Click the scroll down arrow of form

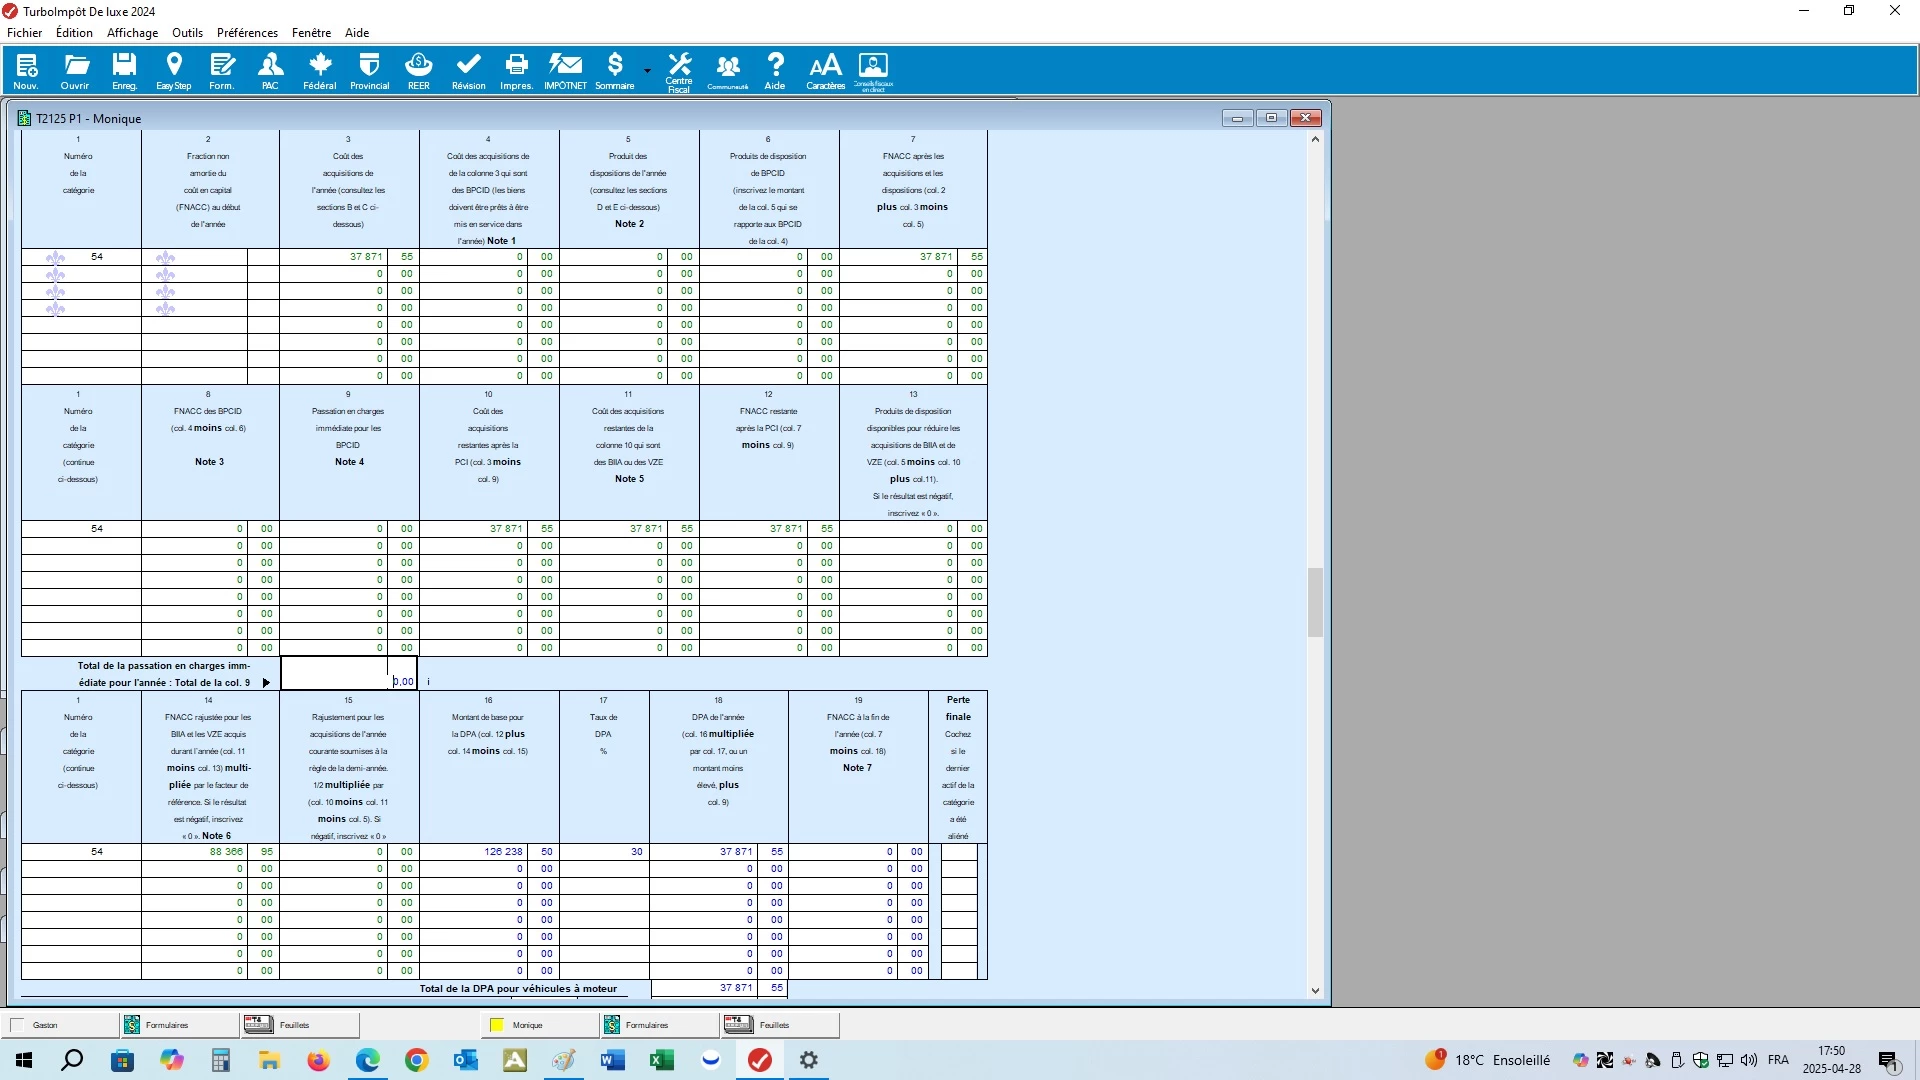(x=1315, y=991)
